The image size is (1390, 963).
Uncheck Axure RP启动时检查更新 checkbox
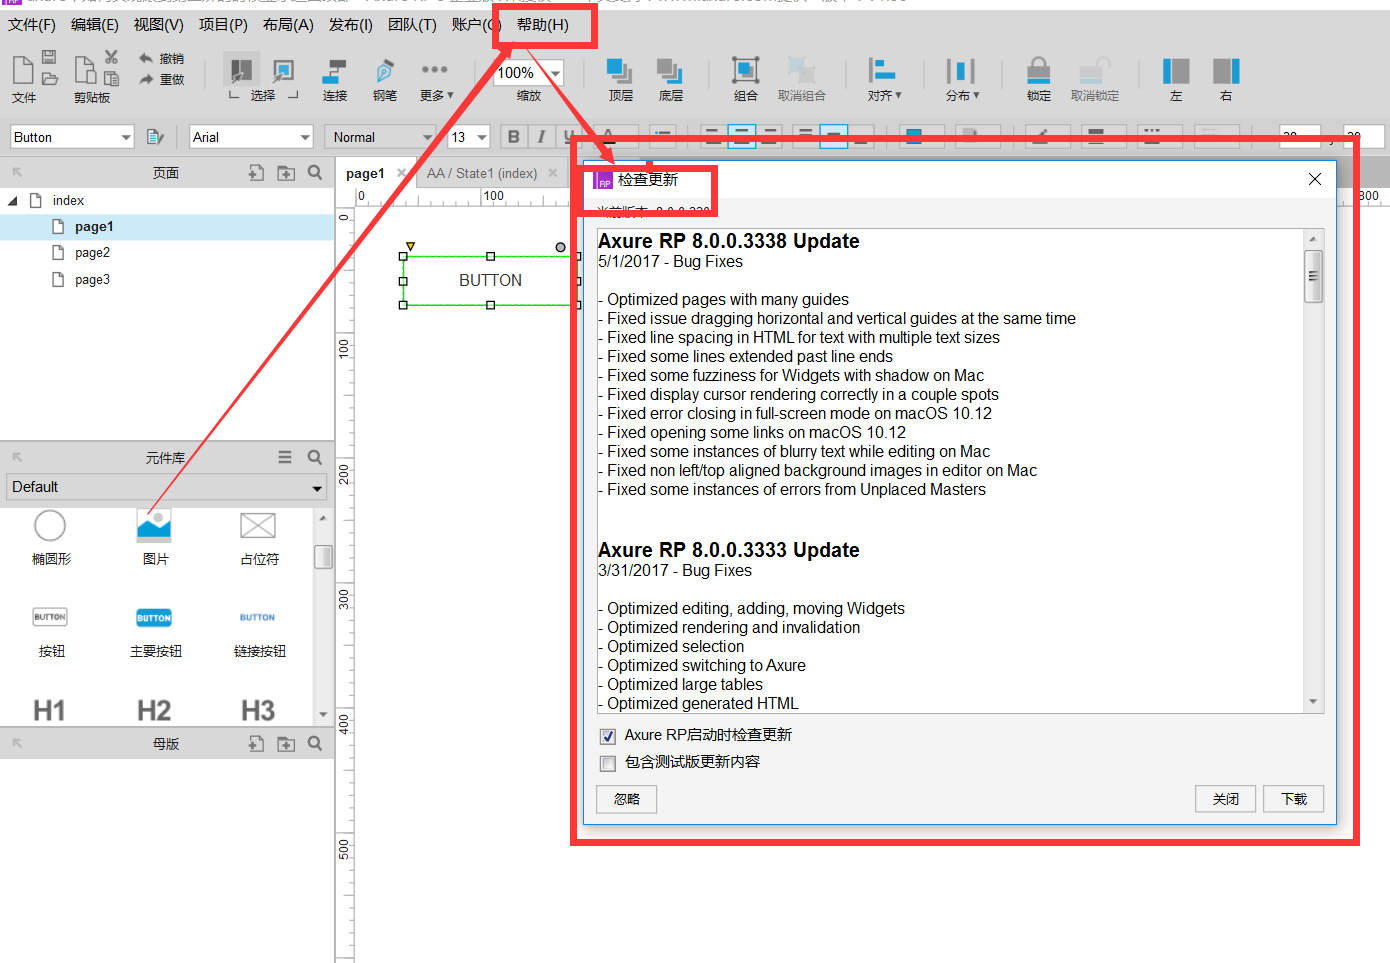608,736
